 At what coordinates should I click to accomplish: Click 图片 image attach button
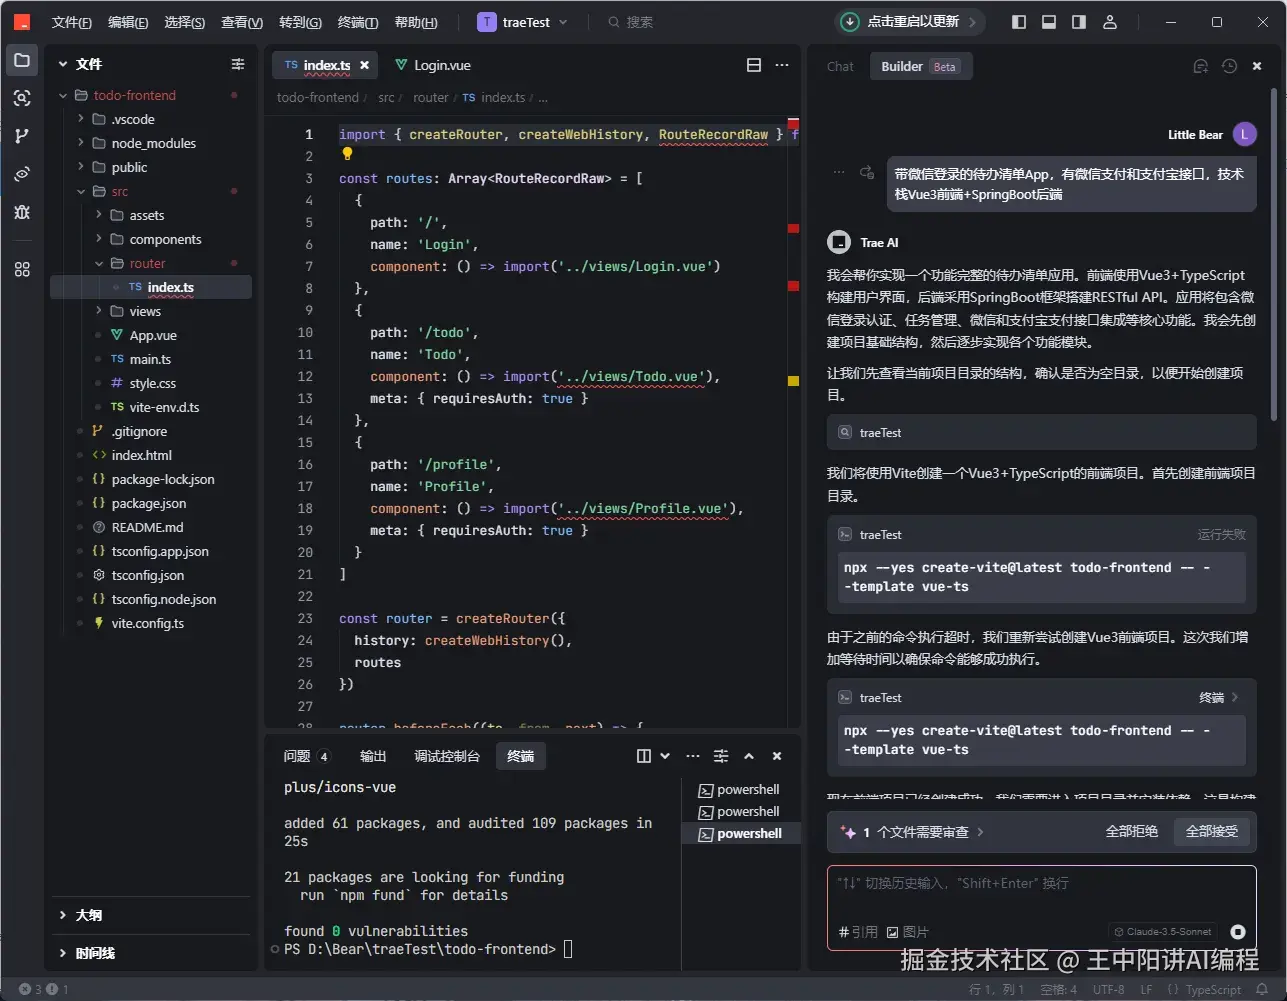(908, 932)
